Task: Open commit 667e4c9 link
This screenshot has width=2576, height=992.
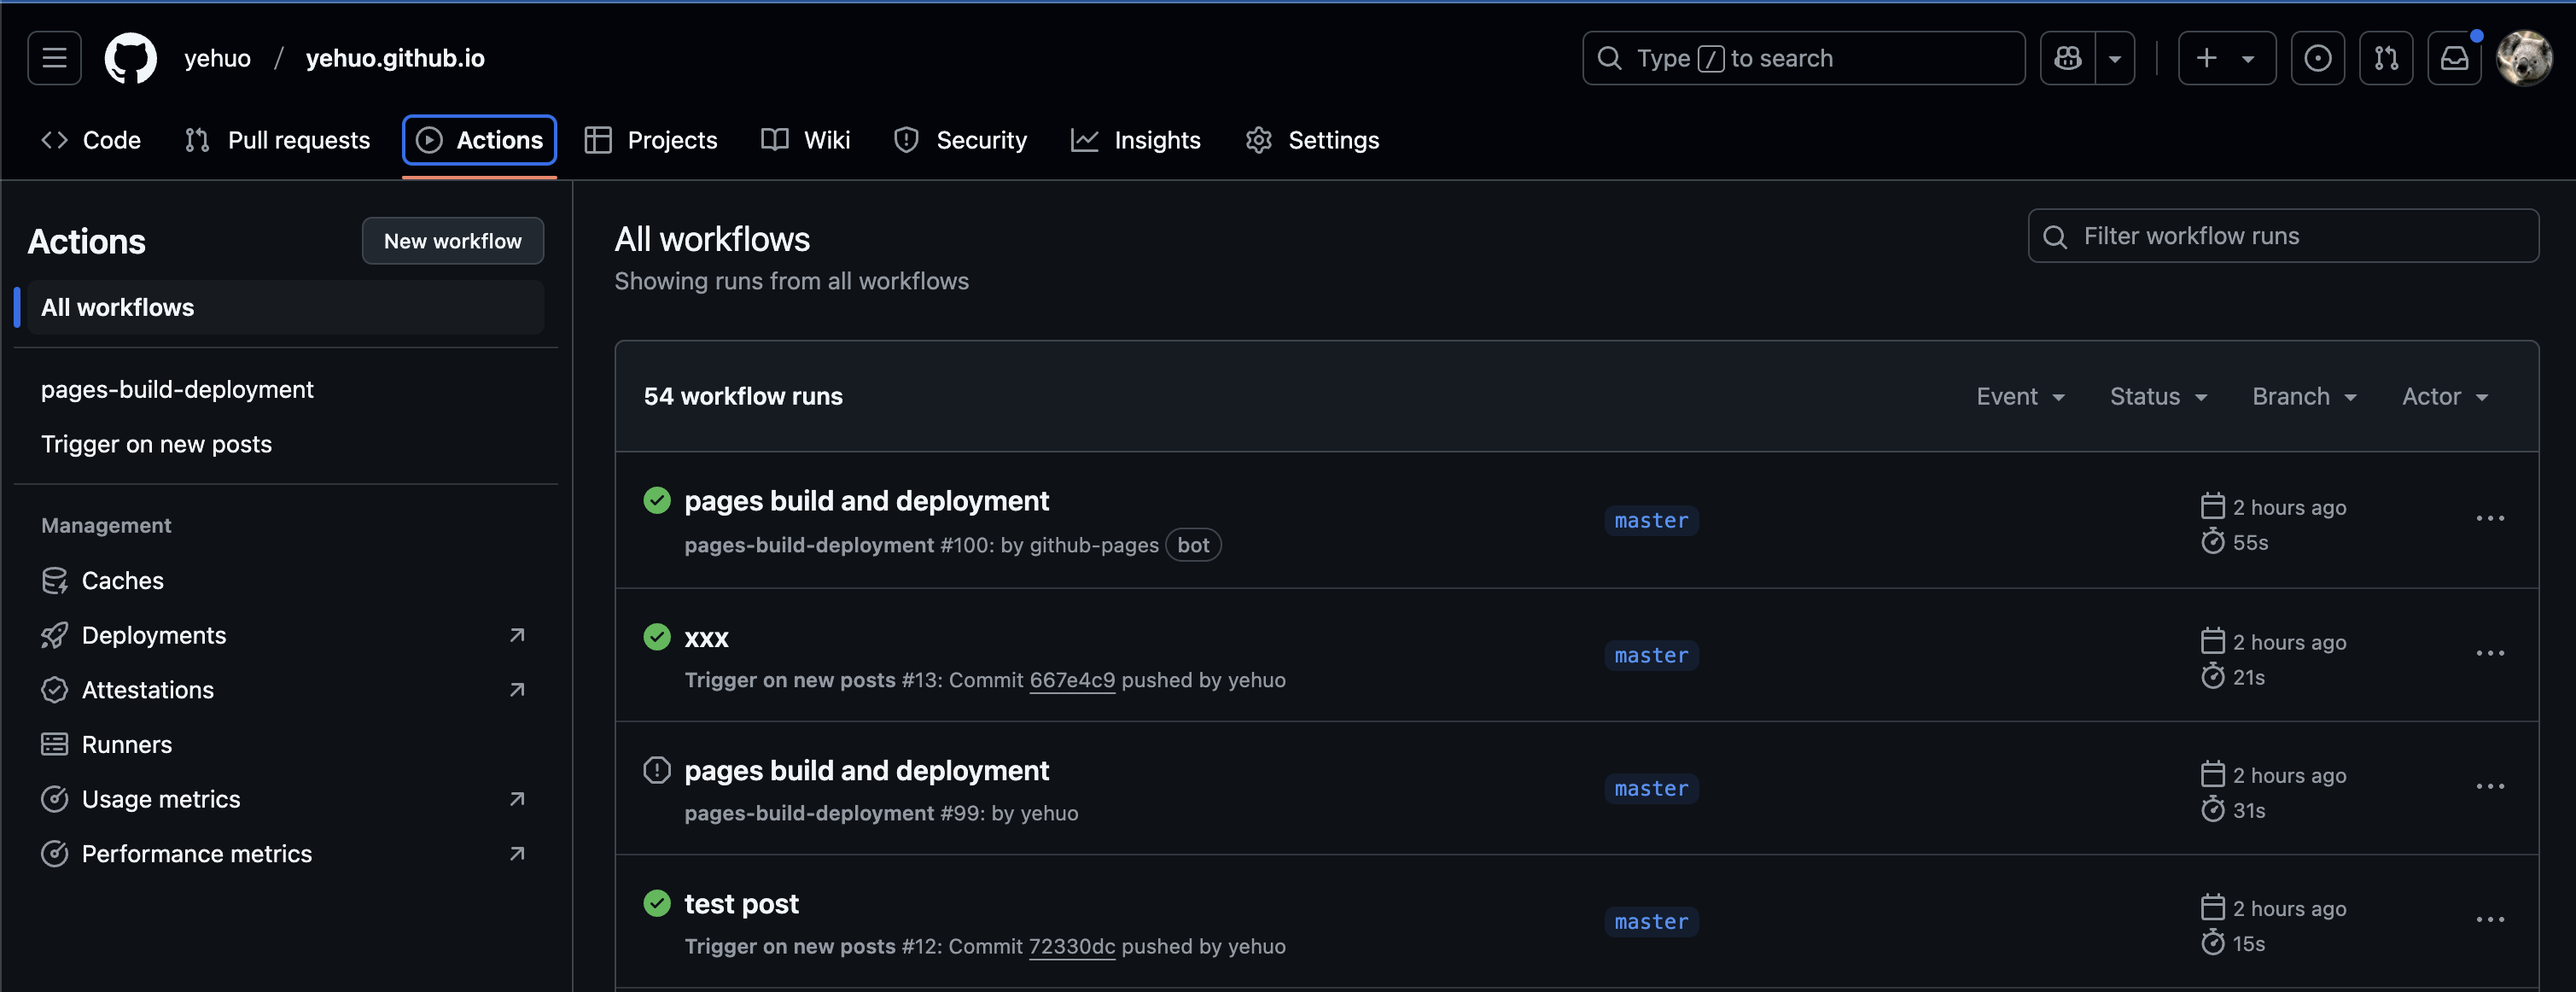Action: (1072, 680)
